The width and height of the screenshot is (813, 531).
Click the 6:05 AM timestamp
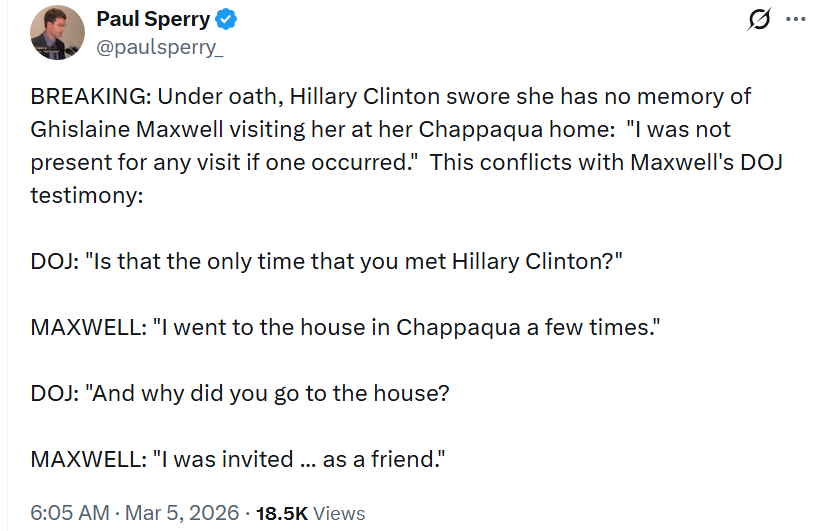pyautogui.click(x=70, y=513)
